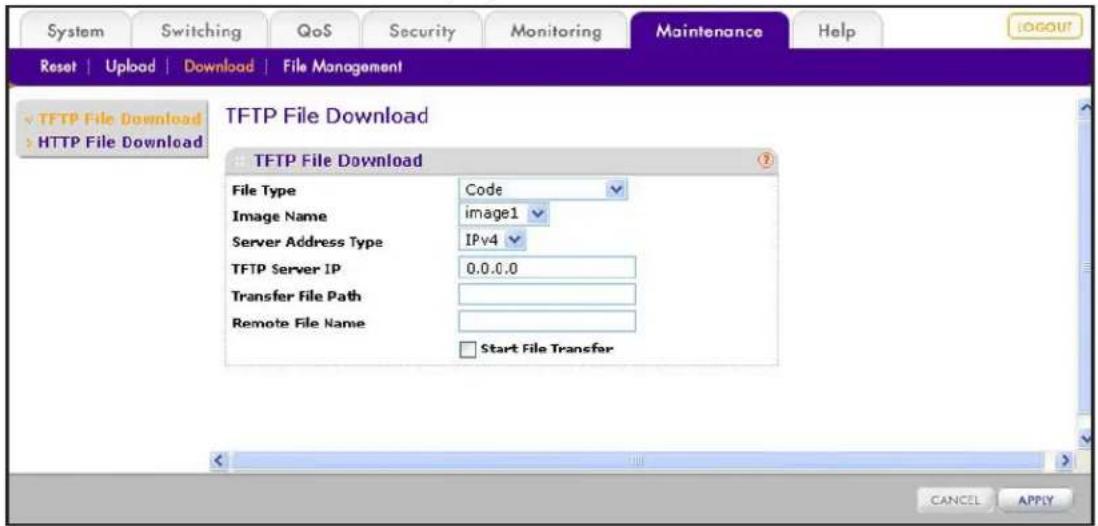Click the horizontal scrollbar thumb

[637, 461]
